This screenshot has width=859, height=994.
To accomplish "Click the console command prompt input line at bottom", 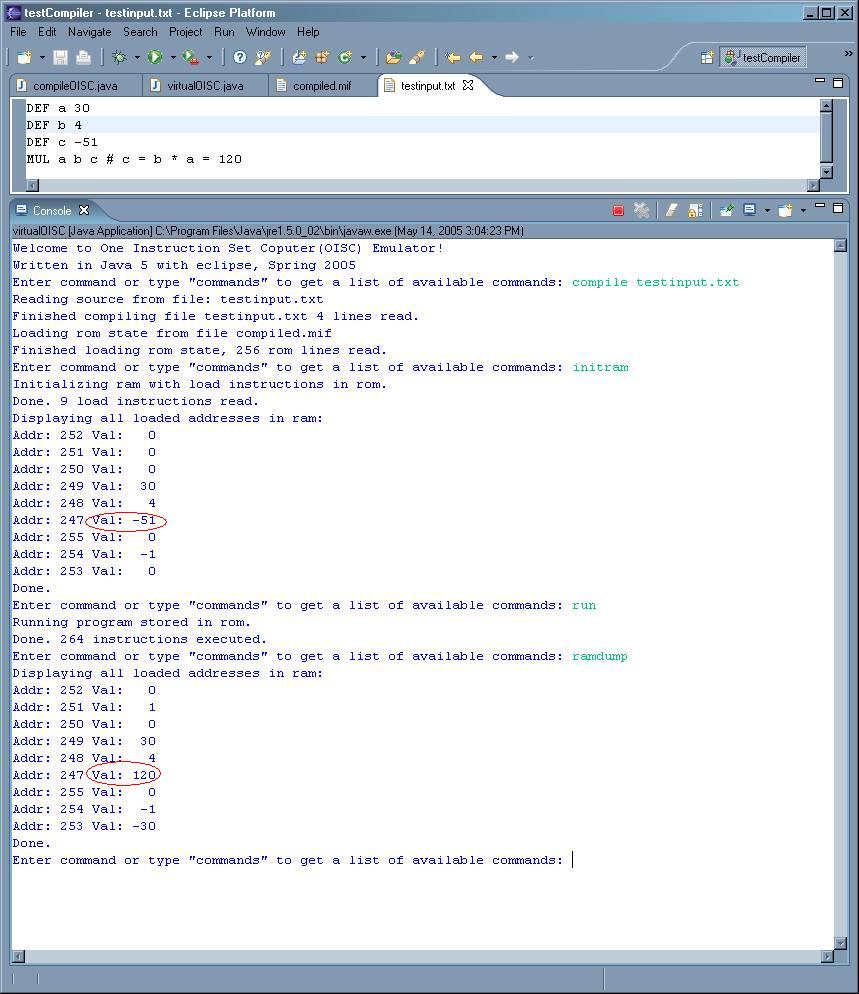I will (292, 860).
